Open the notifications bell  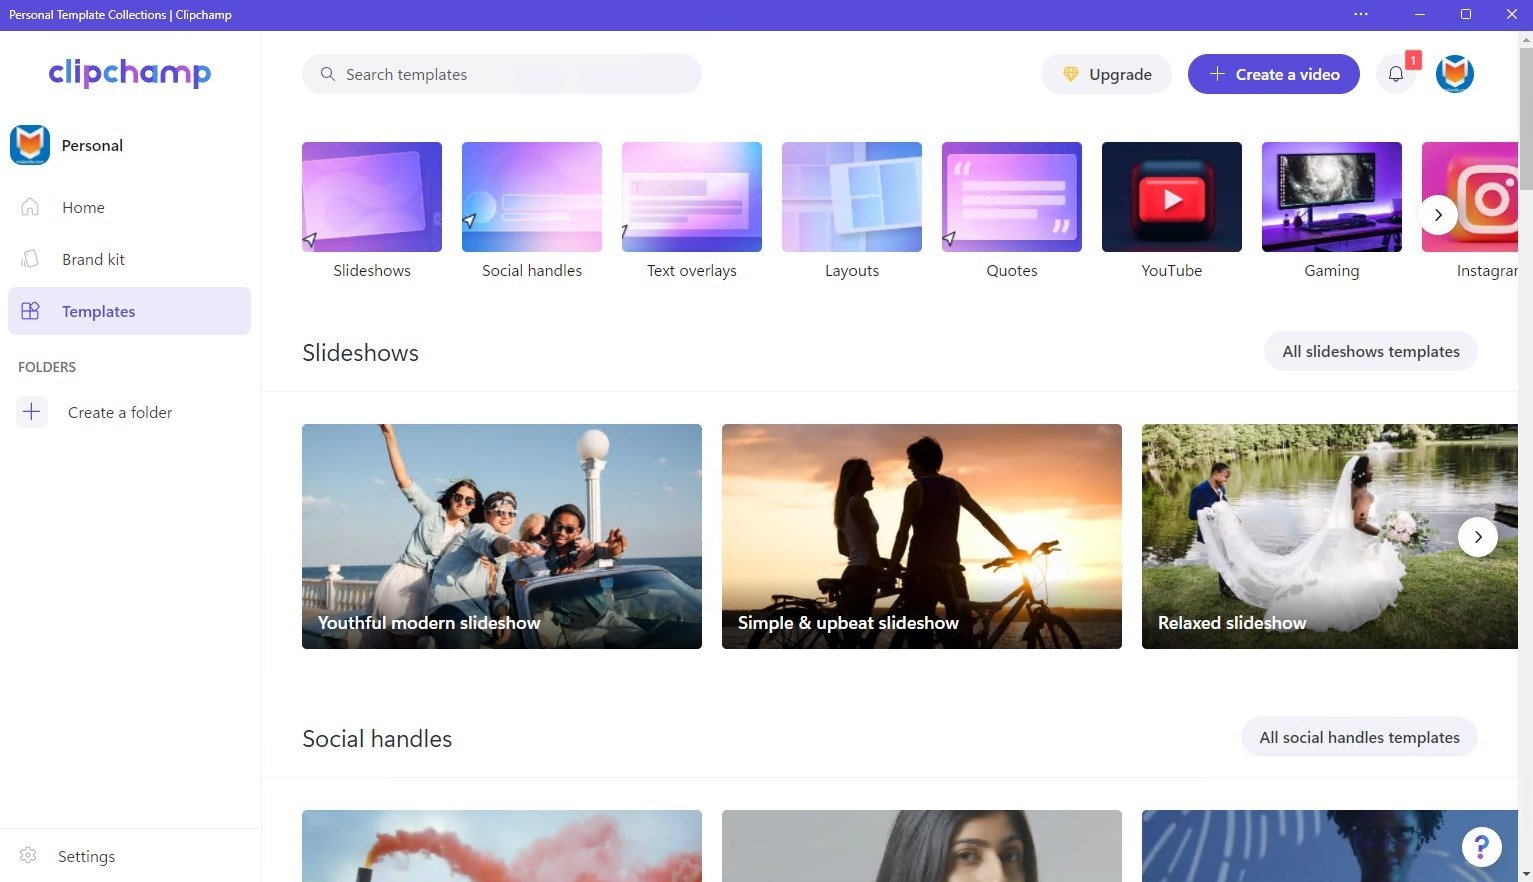tap(1396, 74)
